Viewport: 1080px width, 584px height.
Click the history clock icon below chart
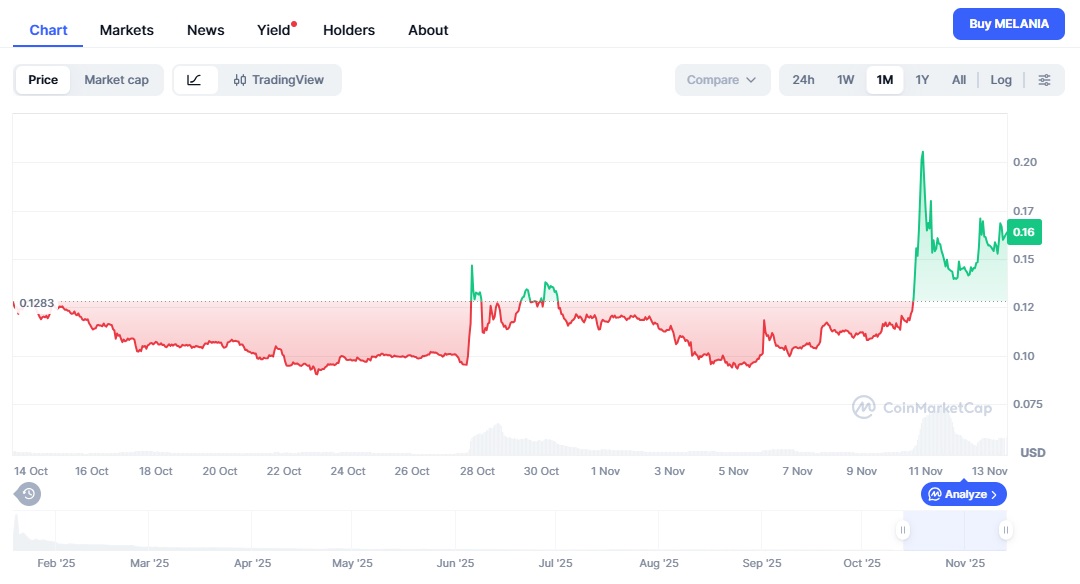[x=28, y=494]
